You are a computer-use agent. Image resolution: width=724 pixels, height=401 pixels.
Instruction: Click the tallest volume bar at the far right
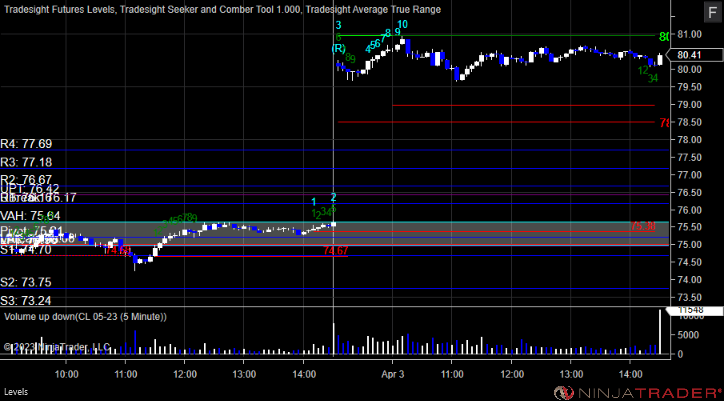(660, 332)
